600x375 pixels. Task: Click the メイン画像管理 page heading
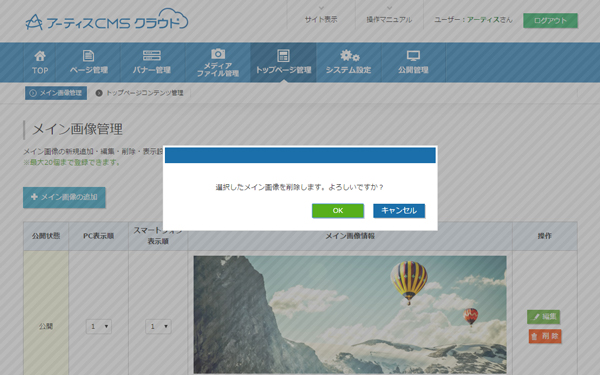tap(78, 129)
